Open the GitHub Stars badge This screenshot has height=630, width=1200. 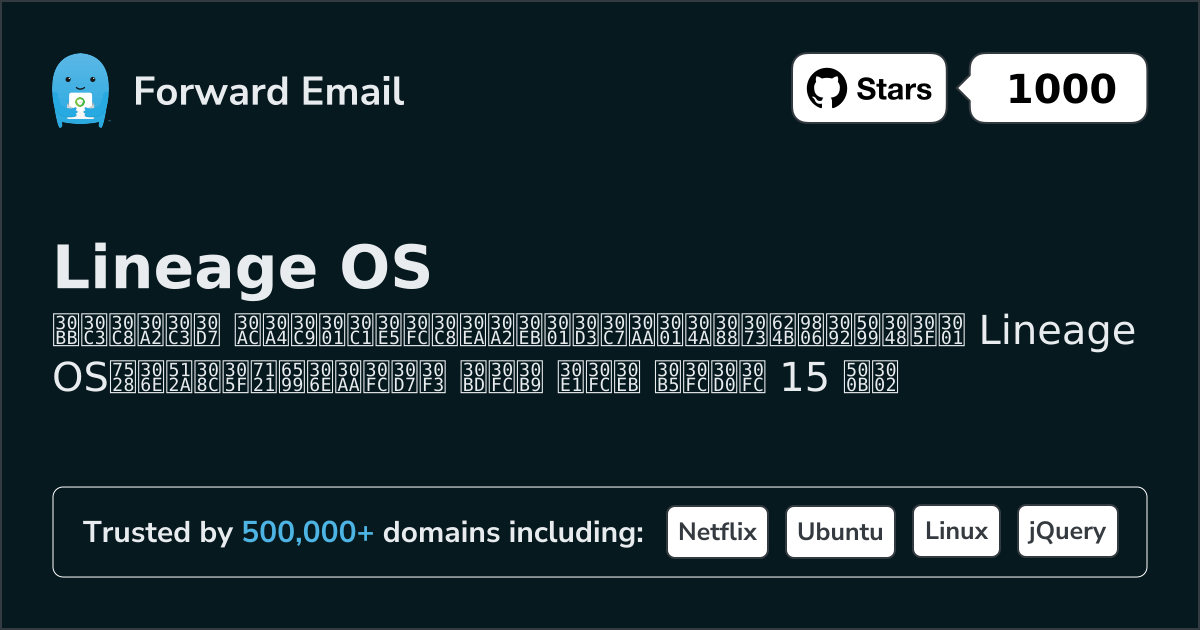pyautogui.click(x=868, y=88)
